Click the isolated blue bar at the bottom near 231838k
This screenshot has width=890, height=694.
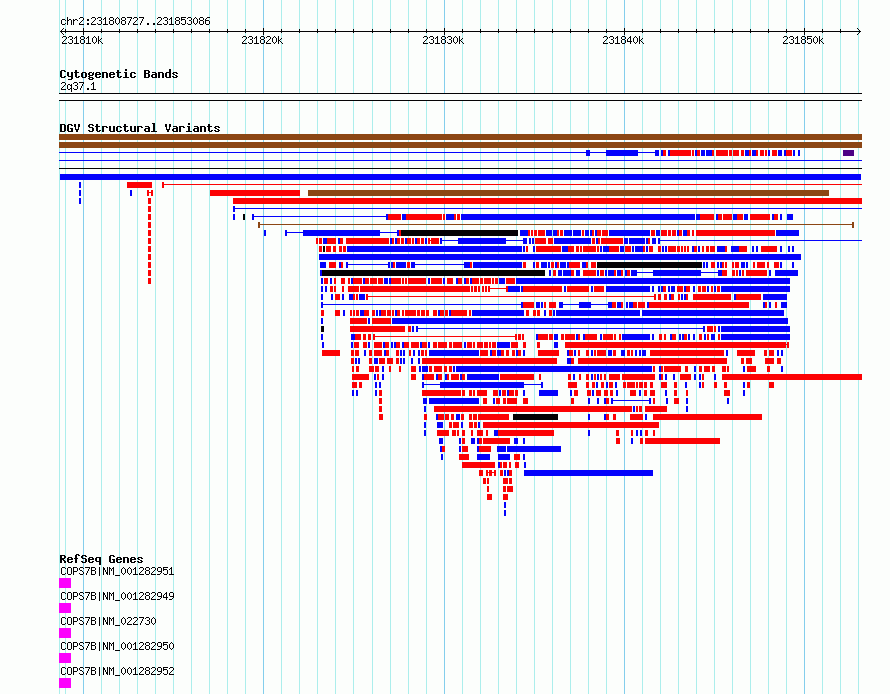click(588, 473)
